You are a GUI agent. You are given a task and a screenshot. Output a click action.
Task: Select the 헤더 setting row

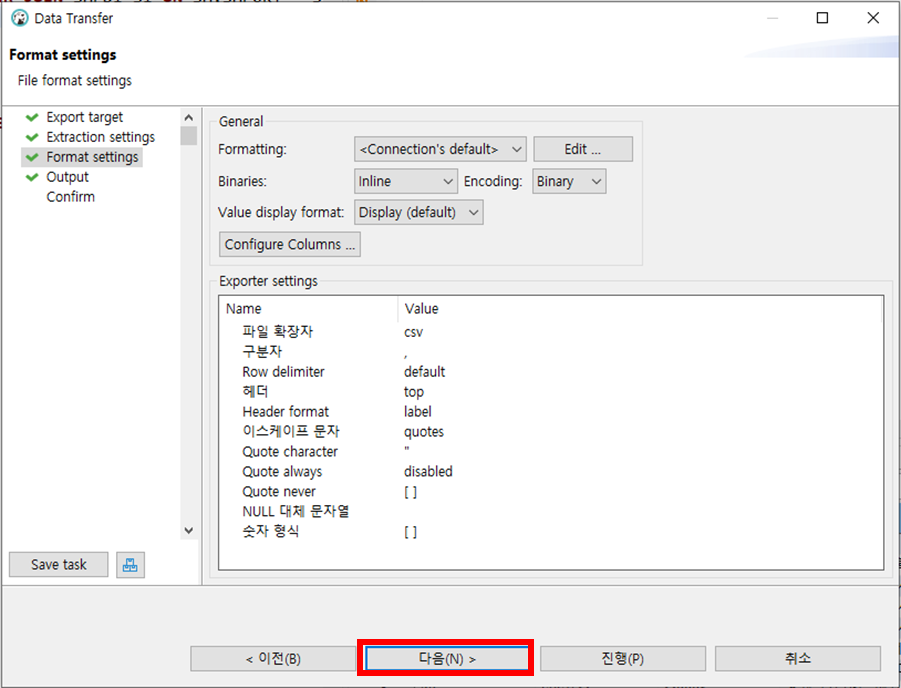(255, 392)
